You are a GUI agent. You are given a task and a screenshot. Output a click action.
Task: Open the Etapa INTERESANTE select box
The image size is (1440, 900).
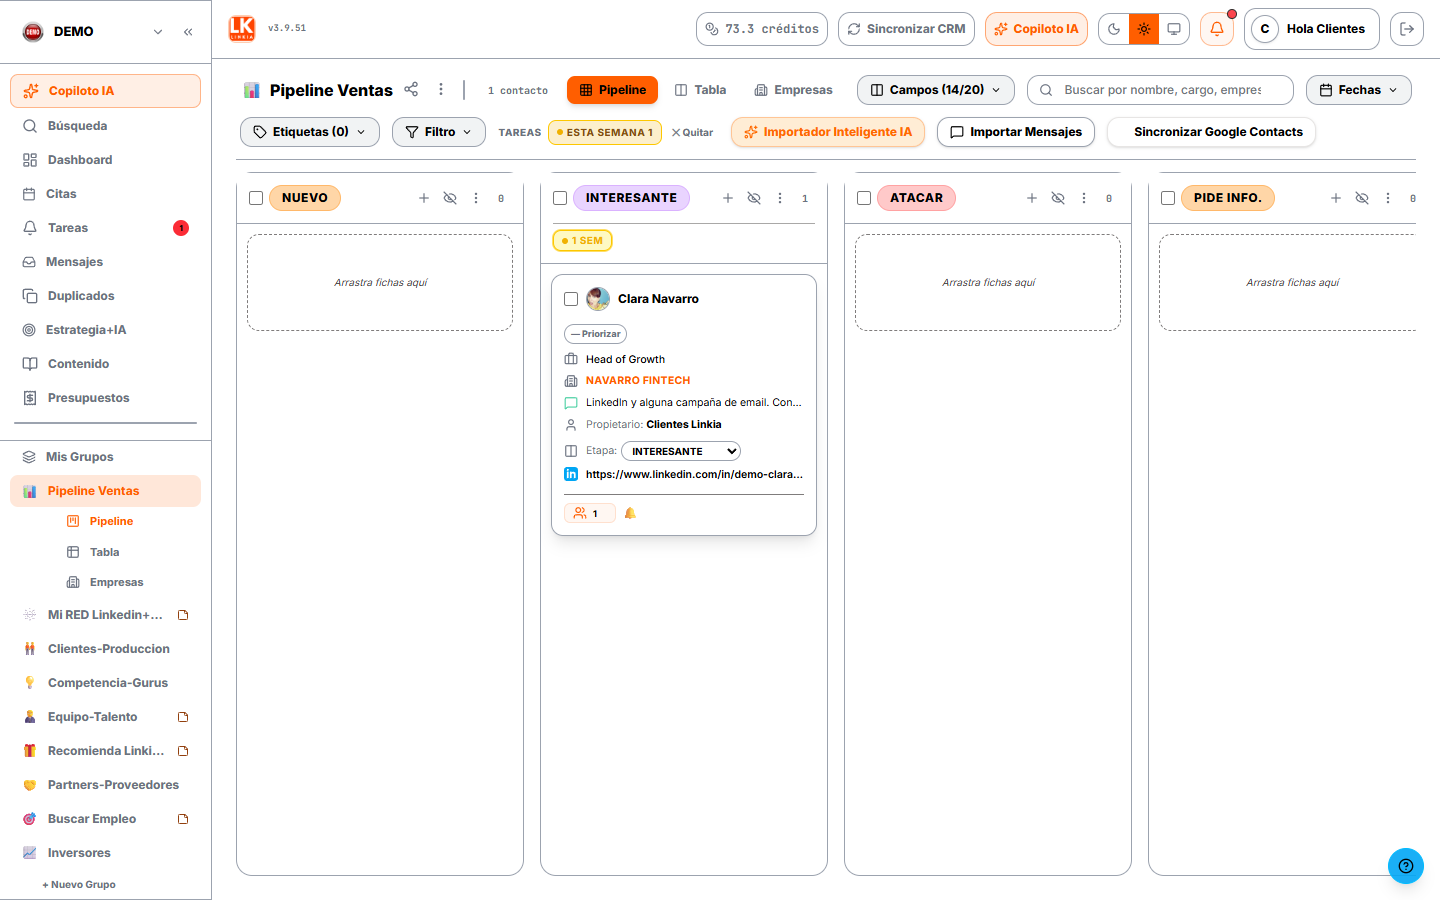coord(681,451)
